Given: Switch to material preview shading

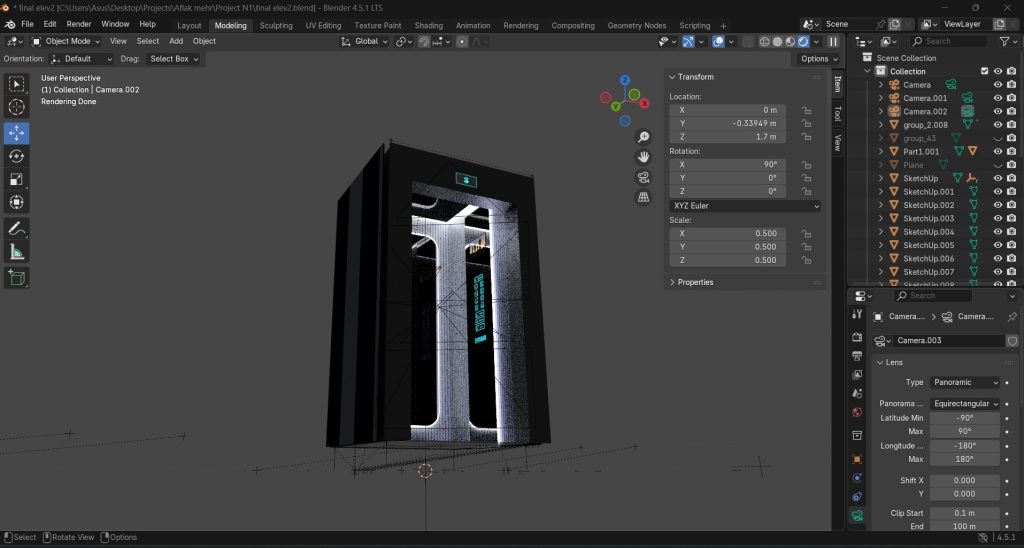Looking at the screenshot, I should pos(790,41).
